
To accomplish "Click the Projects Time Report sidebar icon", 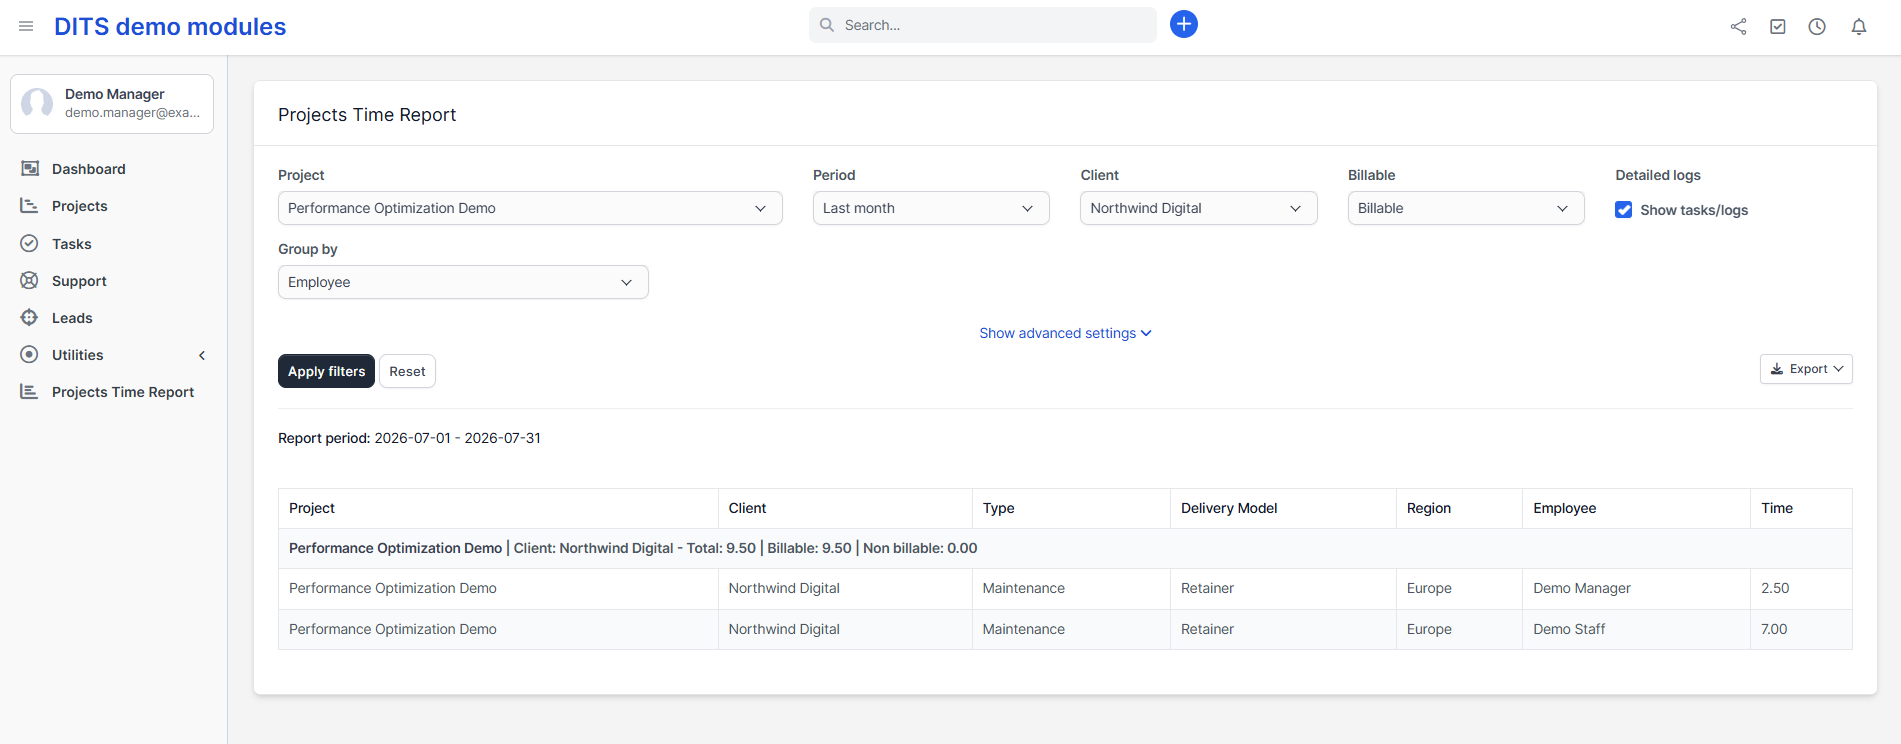I will tap(30, 392).
